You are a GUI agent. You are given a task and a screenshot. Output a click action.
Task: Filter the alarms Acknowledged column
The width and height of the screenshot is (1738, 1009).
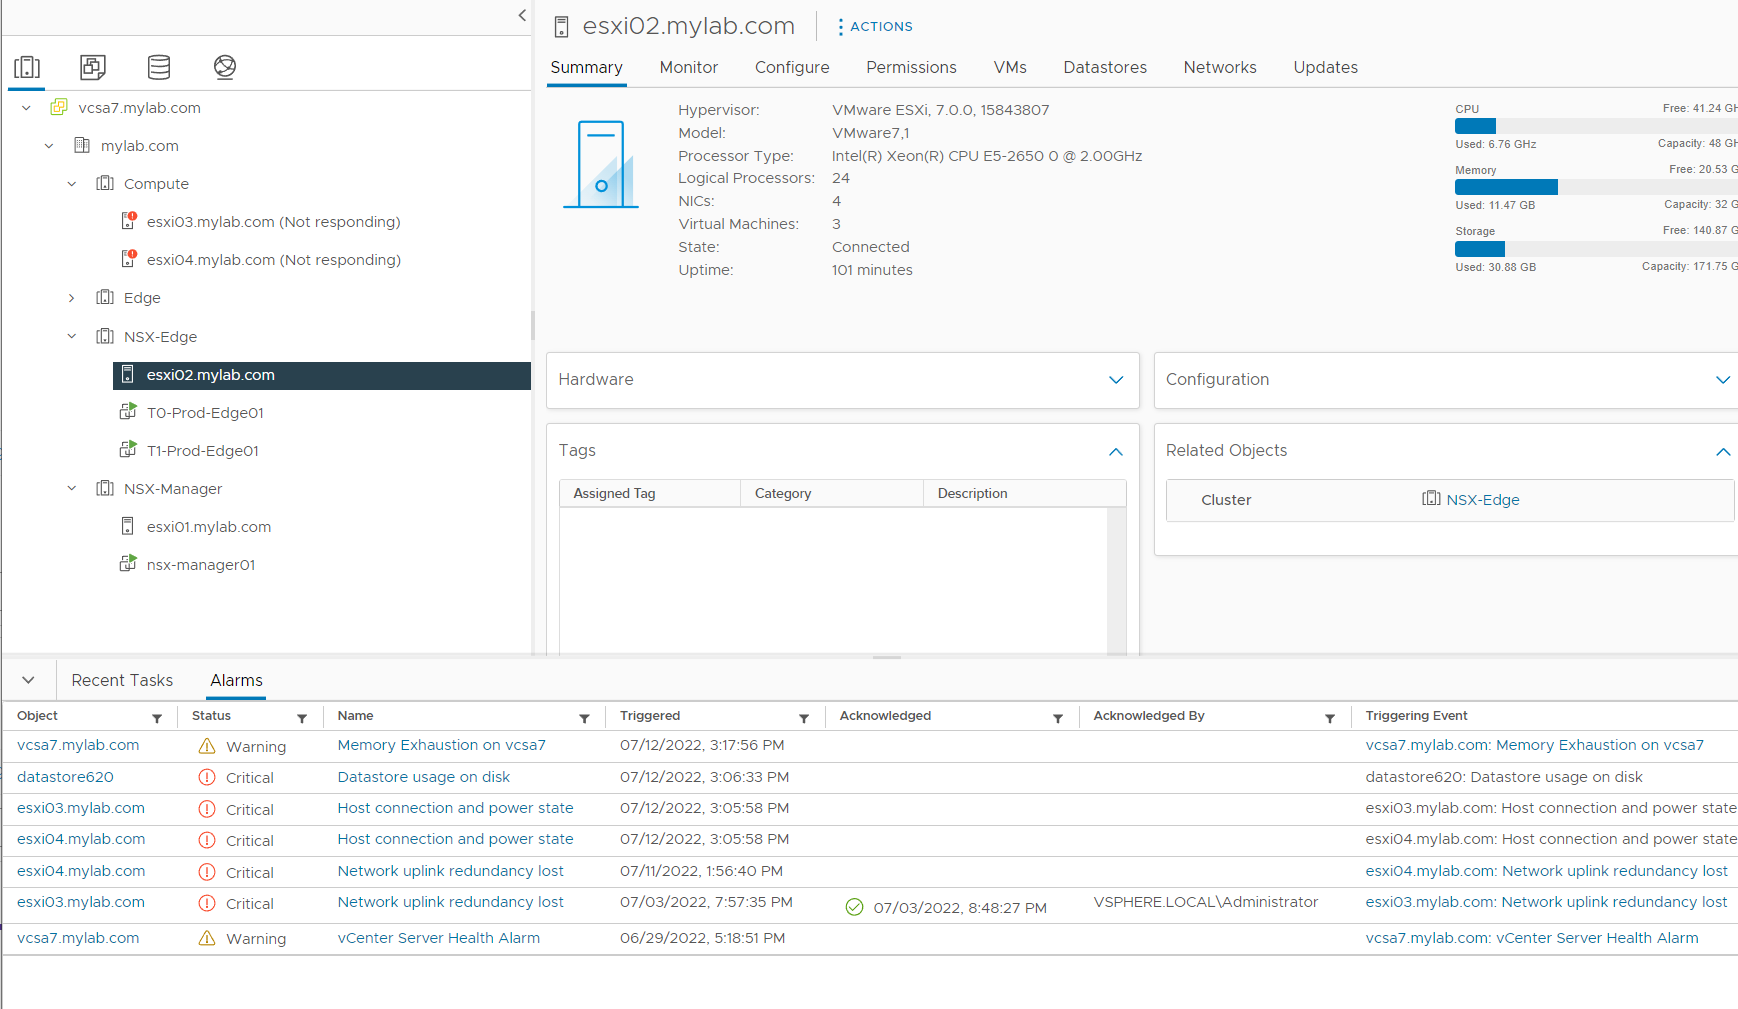click(x=1058, y=718)
